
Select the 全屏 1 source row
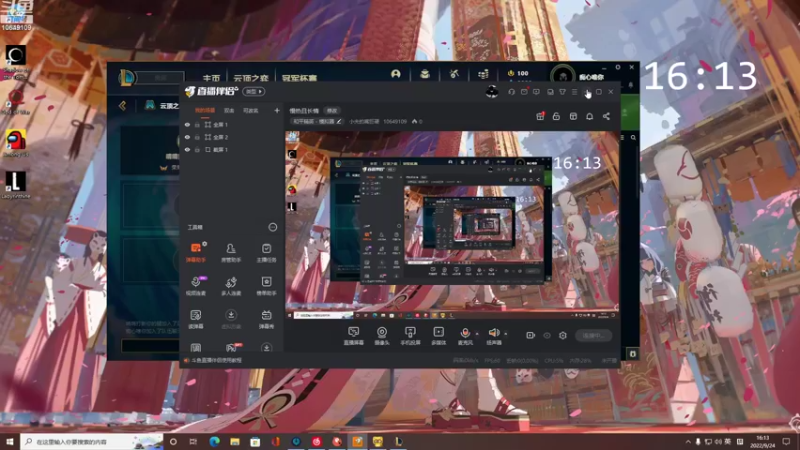231,124
